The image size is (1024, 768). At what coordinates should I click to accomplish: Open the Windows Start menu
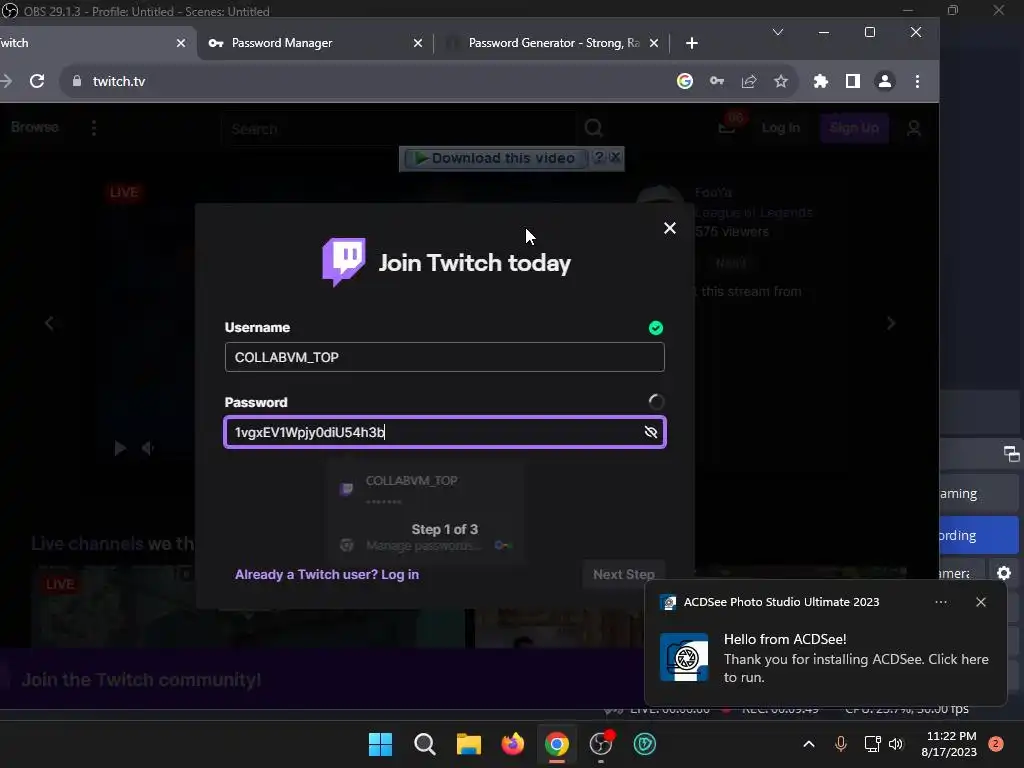[380, 744]
